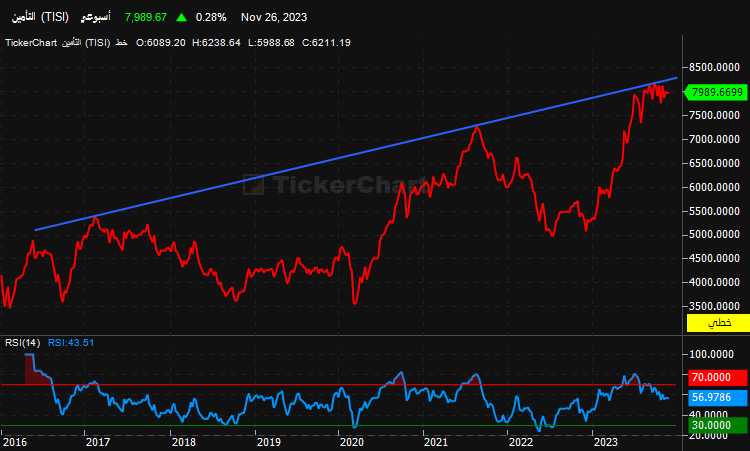Click the green 7989.6699 price tag
The image size is (750, 451).
coord(716,92)
